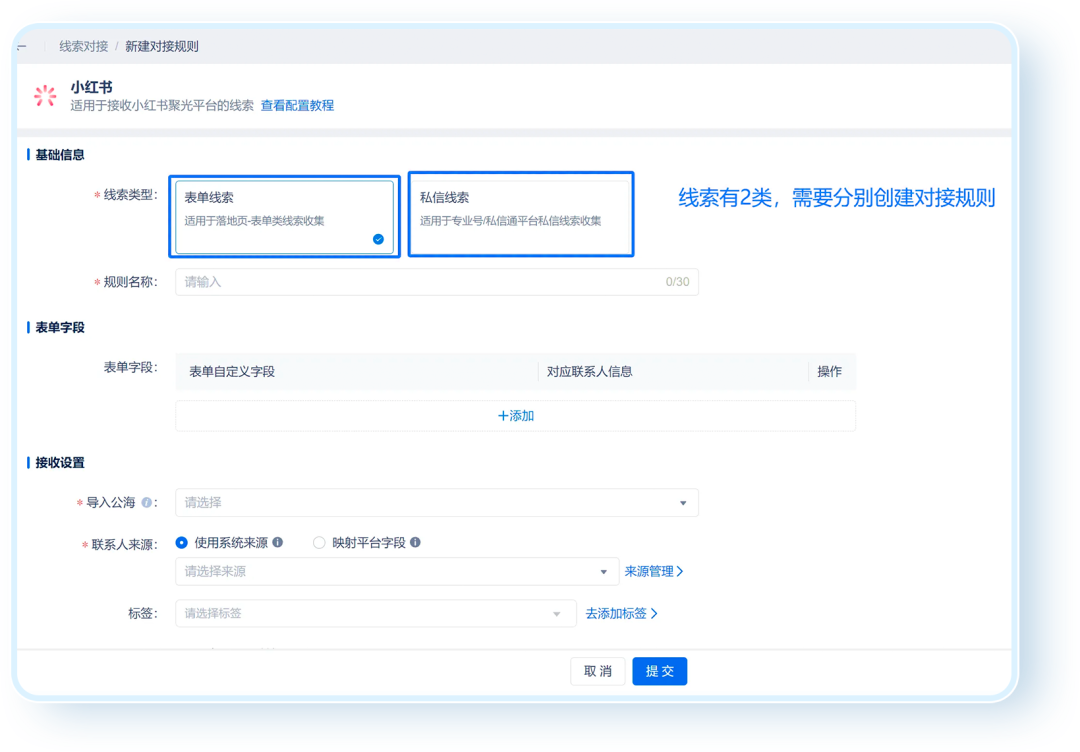Viewport: 1080px width, 752px height.
Task: Click the collapse icon left of breadcrumb
Action: click(22, 47)
